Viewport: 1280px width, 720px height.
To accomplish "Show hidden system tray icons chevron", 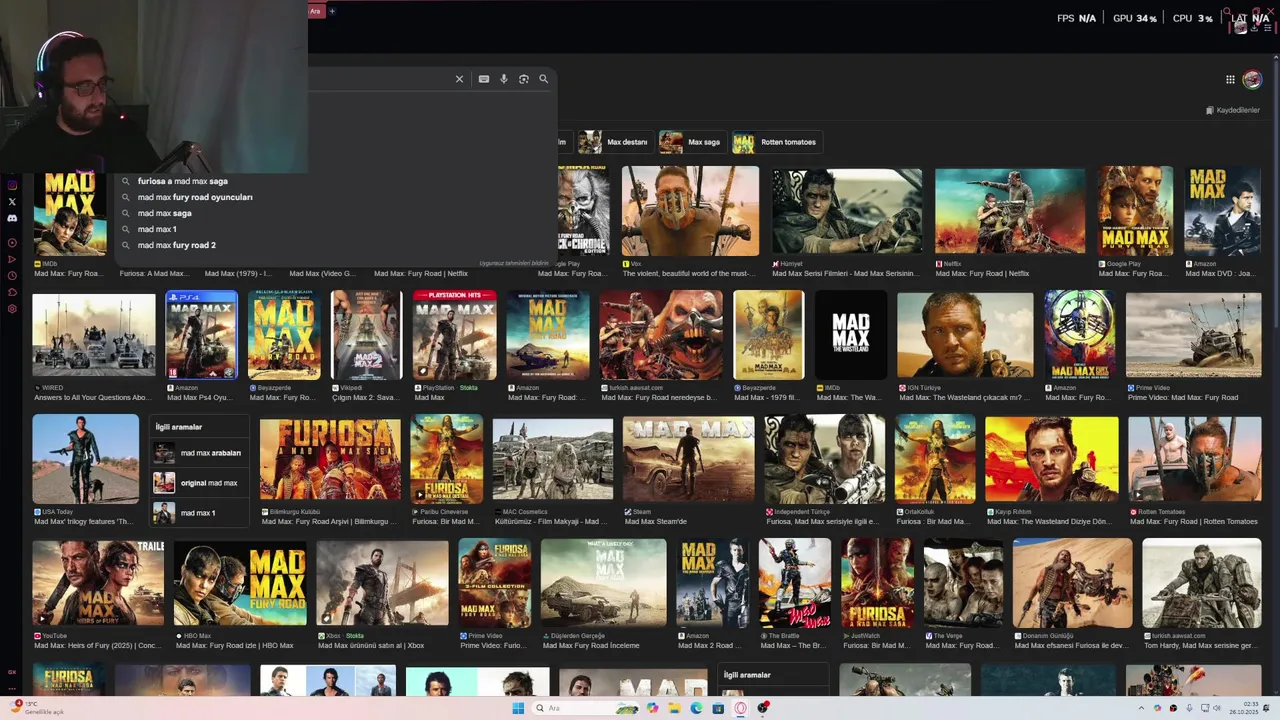I will pyautogui.click(x=1141, y=708).
